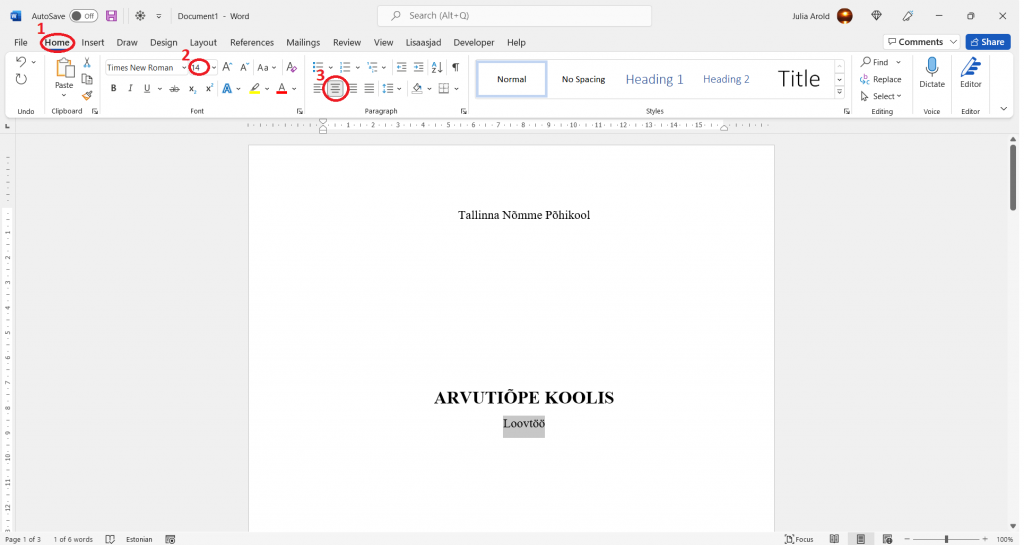
Task: Click the Estonian language indicator
Action: point(139,539)
